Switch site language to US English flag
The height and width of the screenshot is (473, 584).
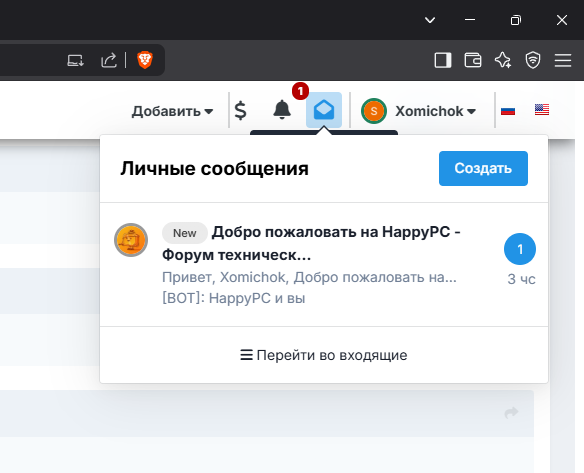click(542, 109)
